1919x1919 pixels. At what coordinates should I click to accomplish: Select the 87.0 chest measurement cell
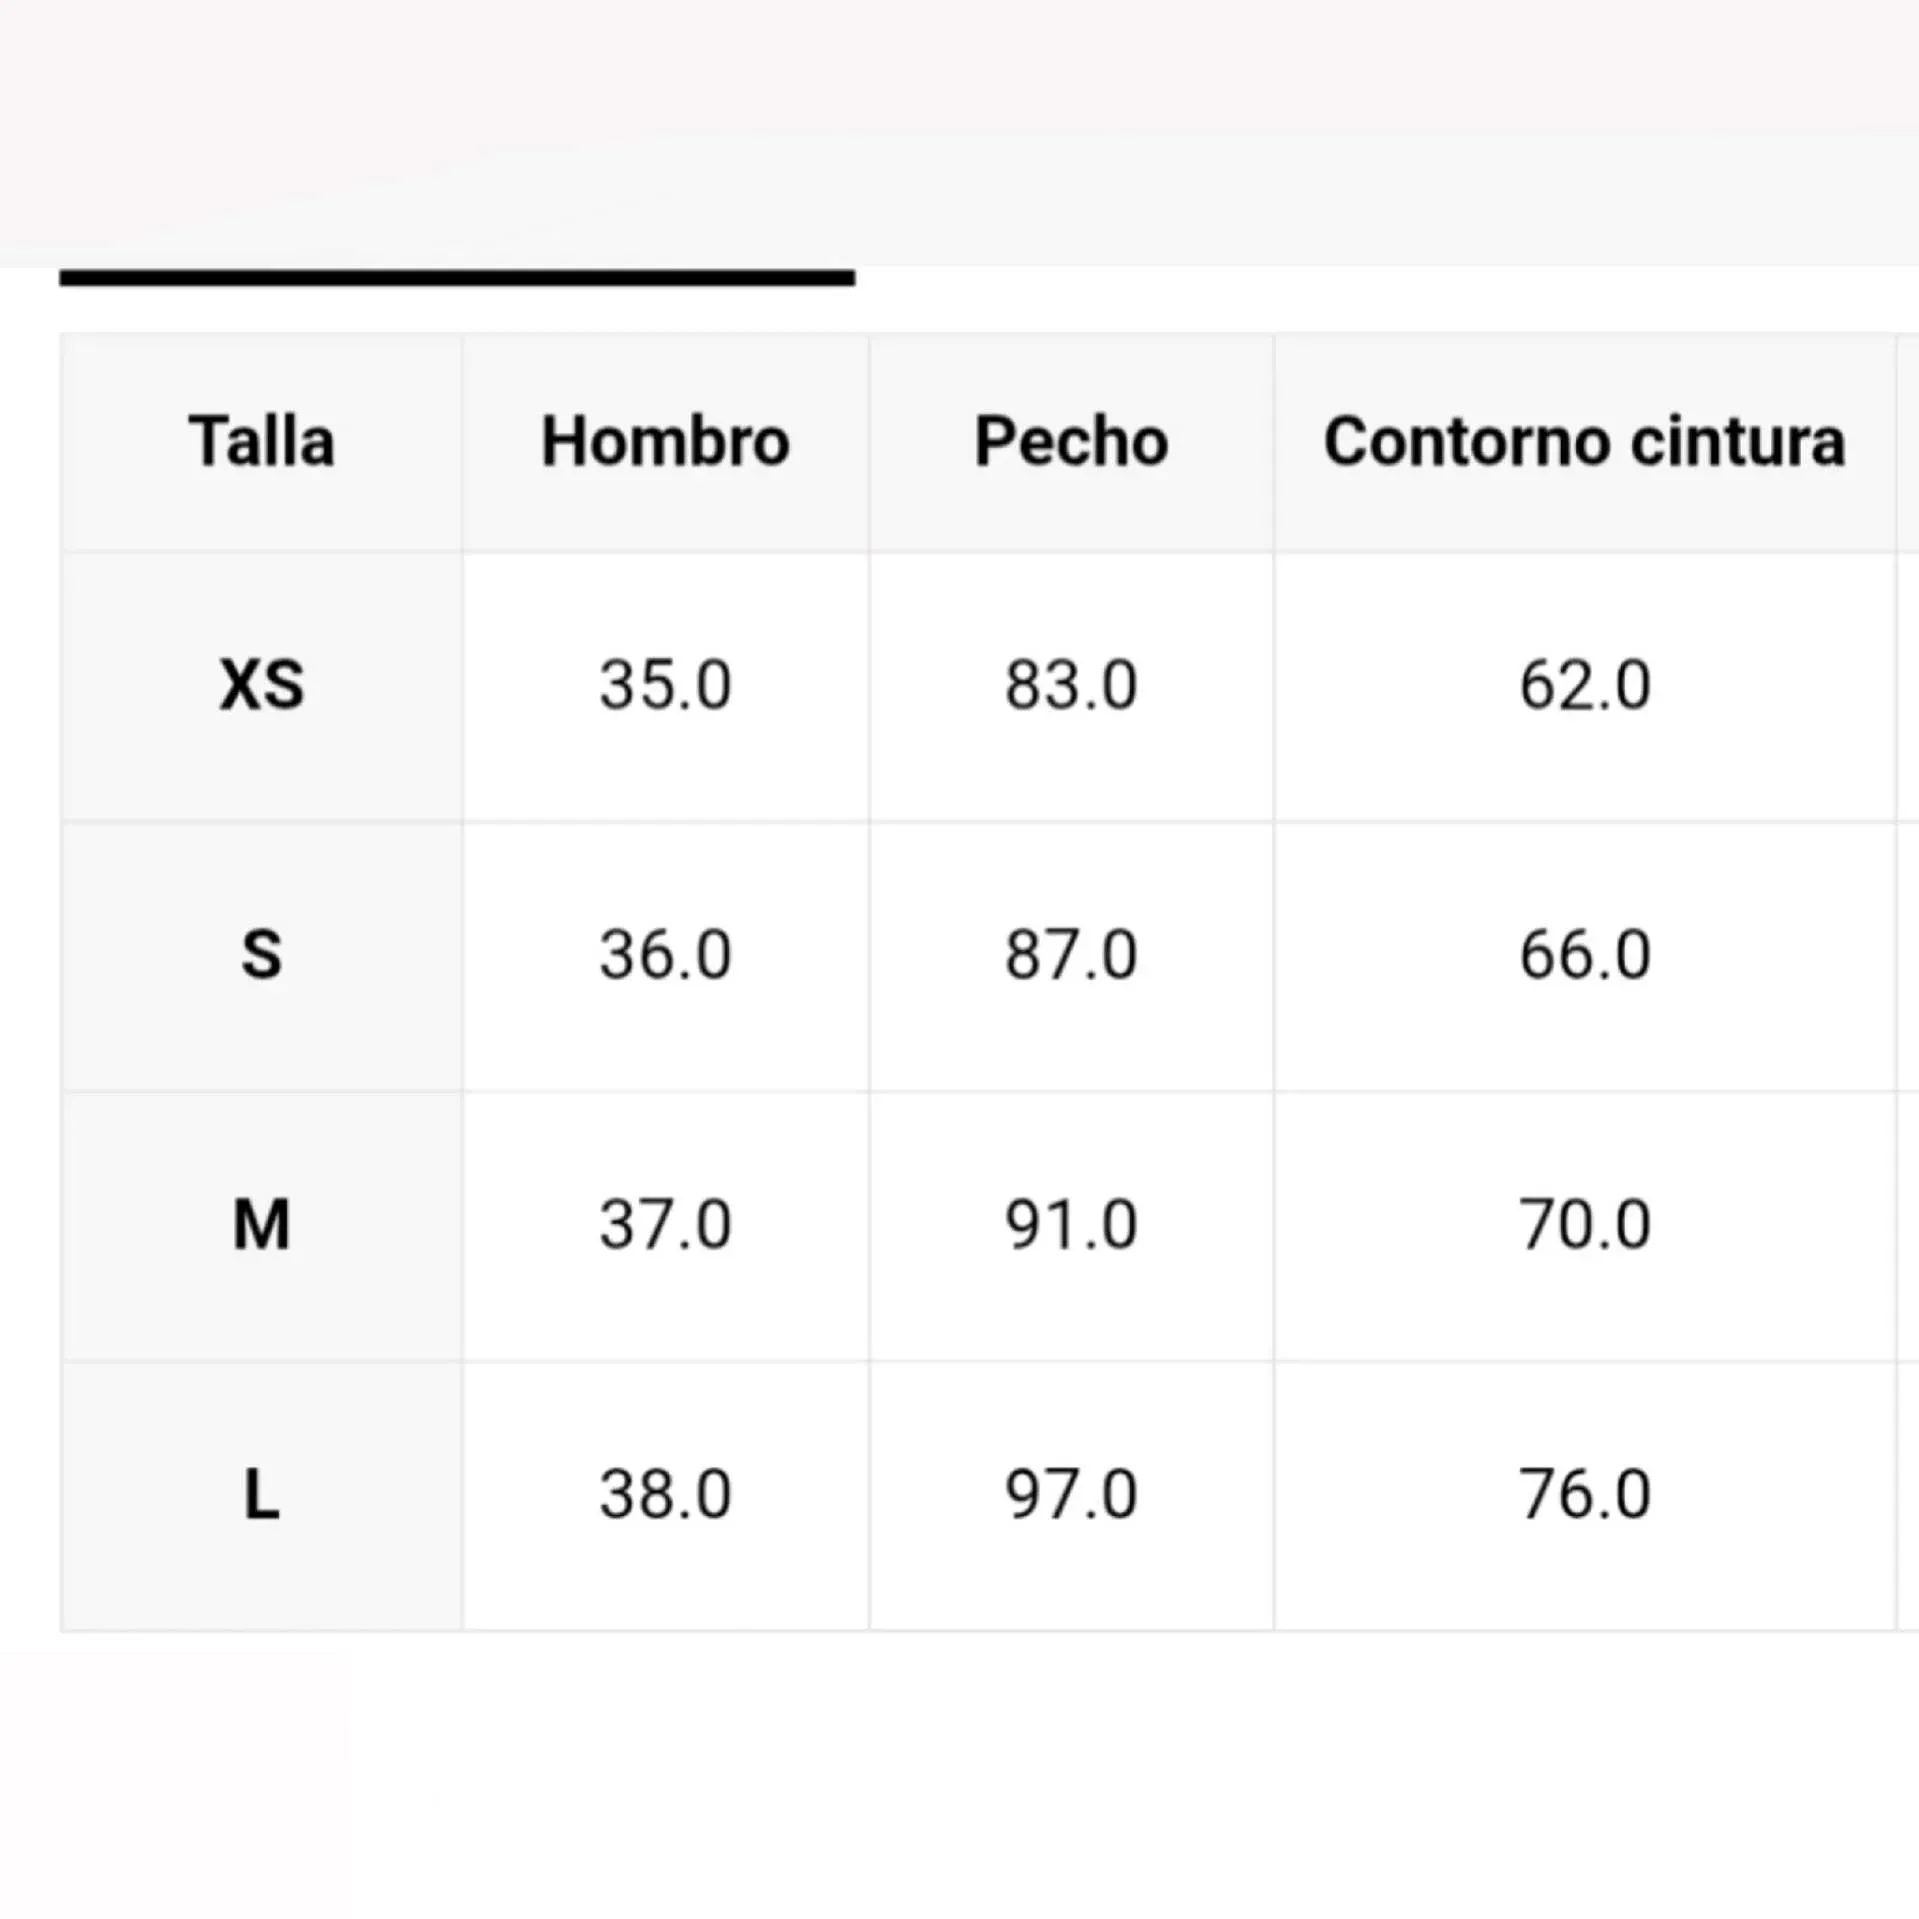click(x=1071, y=955)
